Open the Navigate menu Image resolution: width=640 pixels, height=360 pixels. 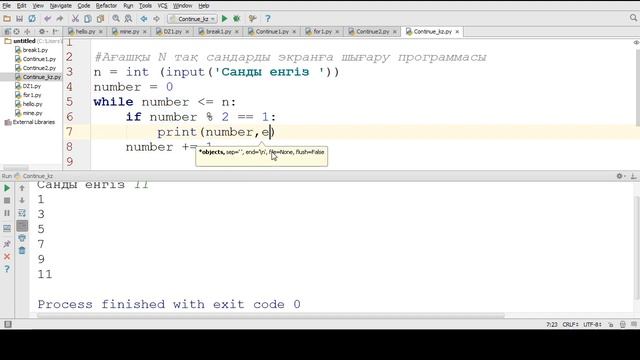tap(61, 6)
